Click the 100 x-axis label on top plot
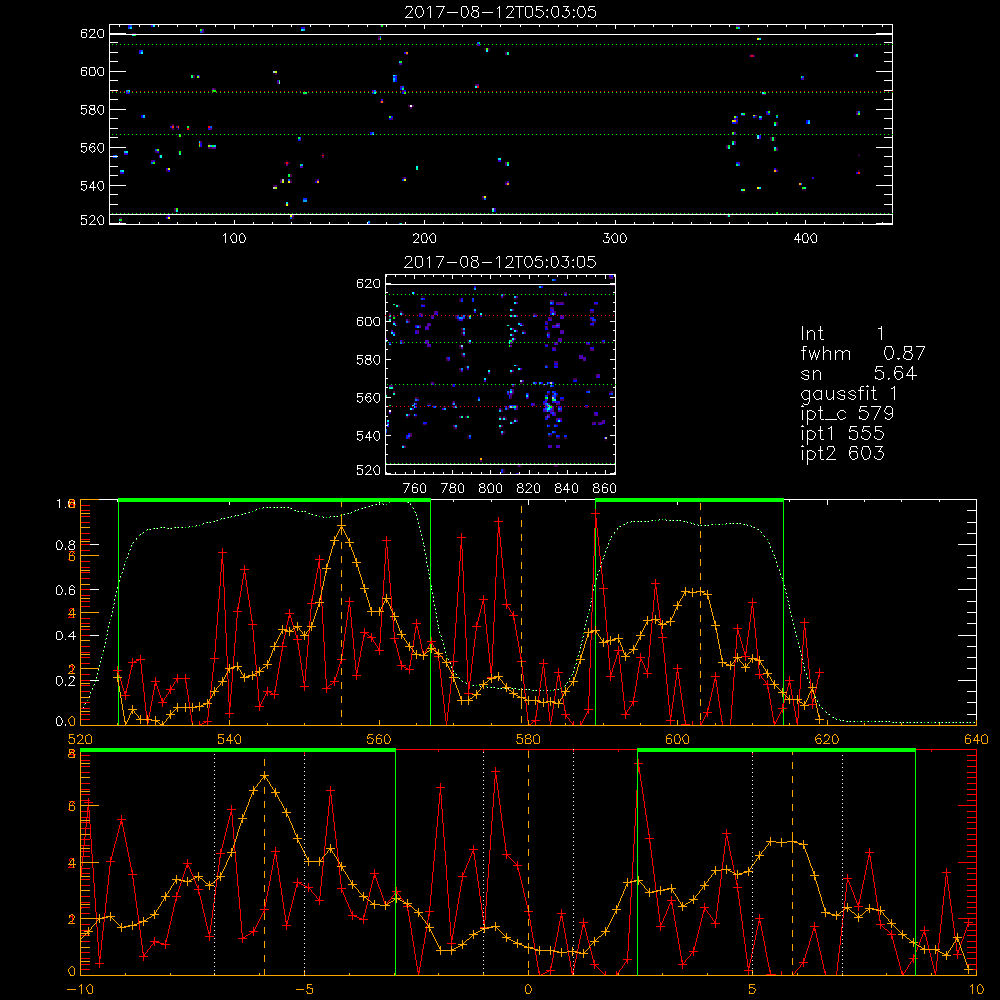This screenshot has height=1000, width=1000. pos(234,239)
